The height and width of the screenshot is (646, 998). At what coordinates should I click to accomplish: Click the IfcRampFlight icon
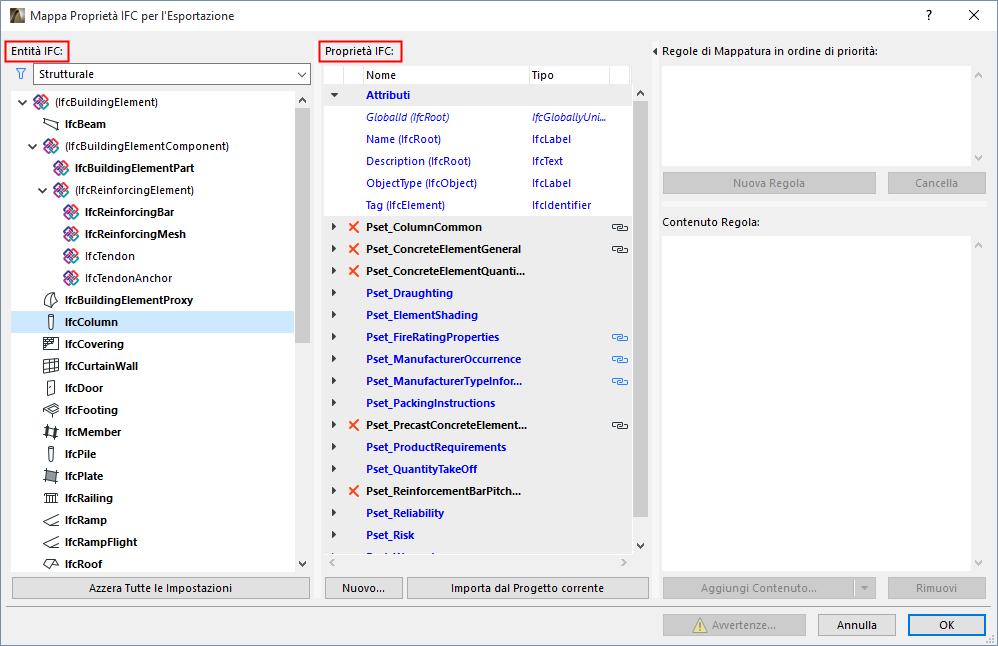(x=51, y=542)
